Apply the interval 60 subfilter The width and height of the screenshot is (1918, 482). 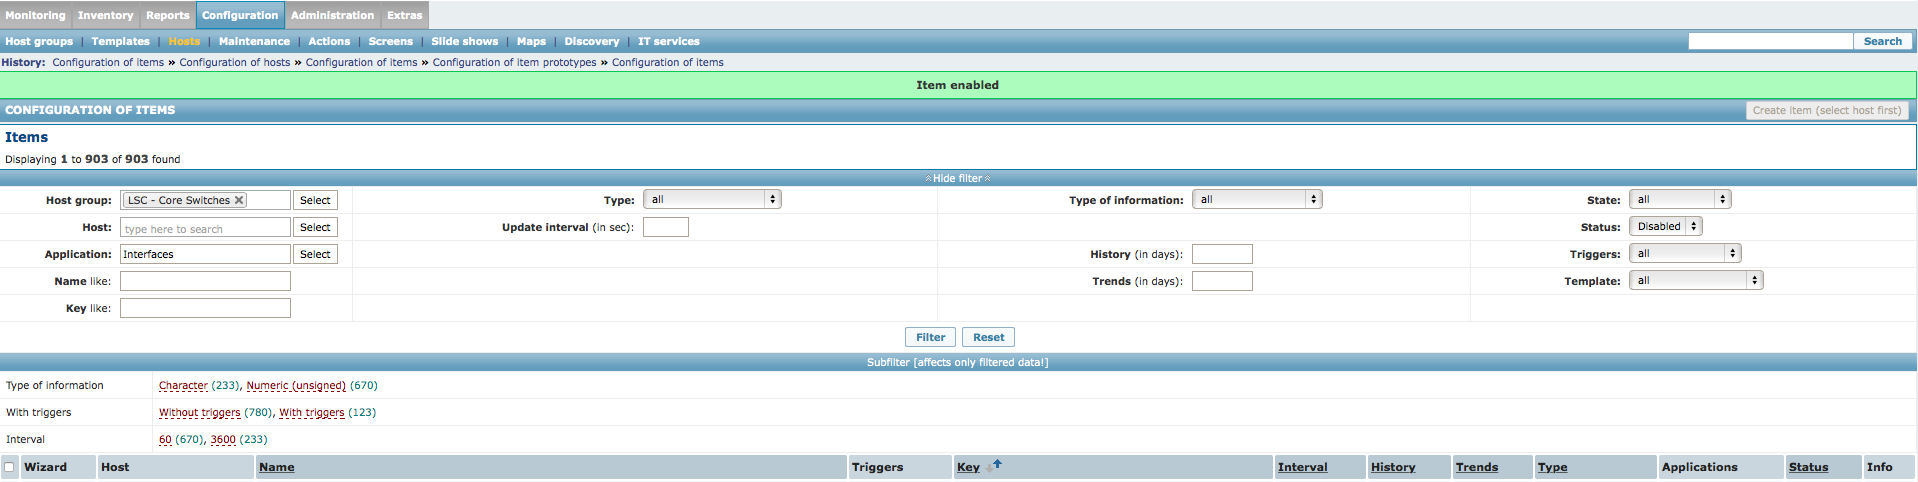pyautogui.click(x=165, y=439)
